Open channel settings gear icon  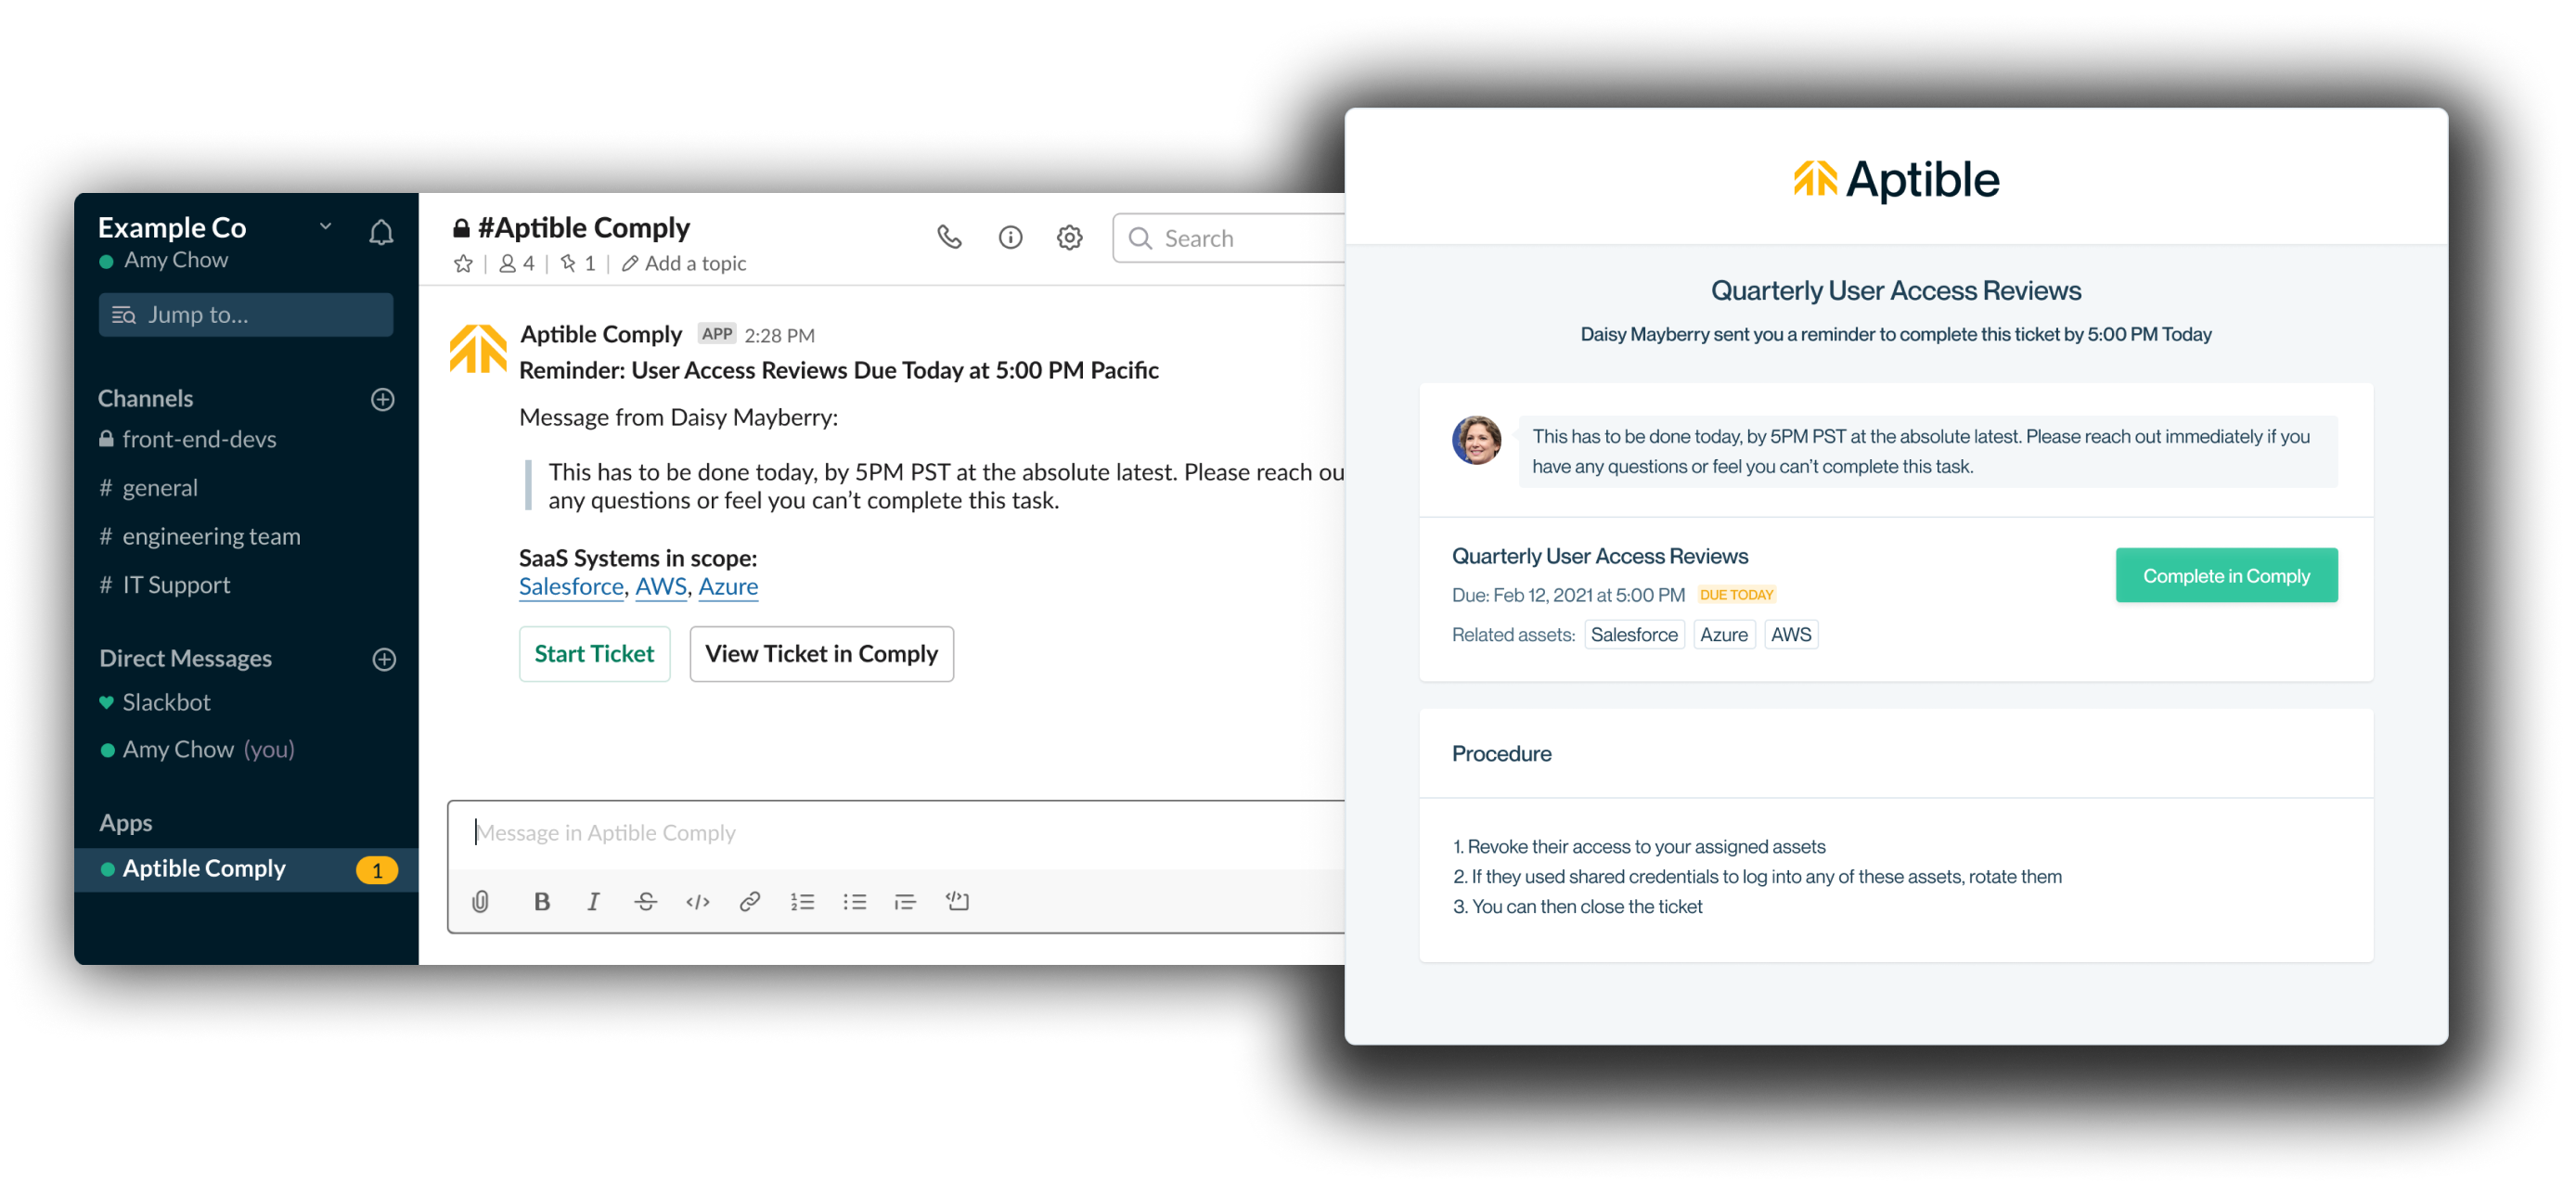1069,238
